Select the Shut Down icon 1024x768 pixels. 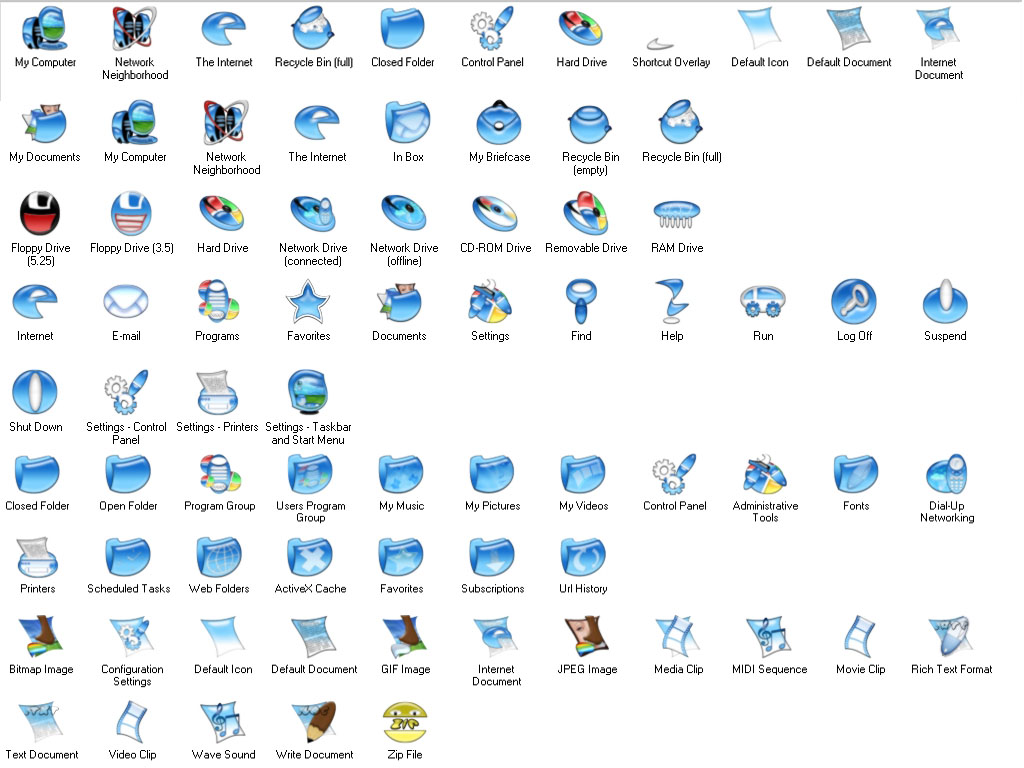[x=35, y=391]
